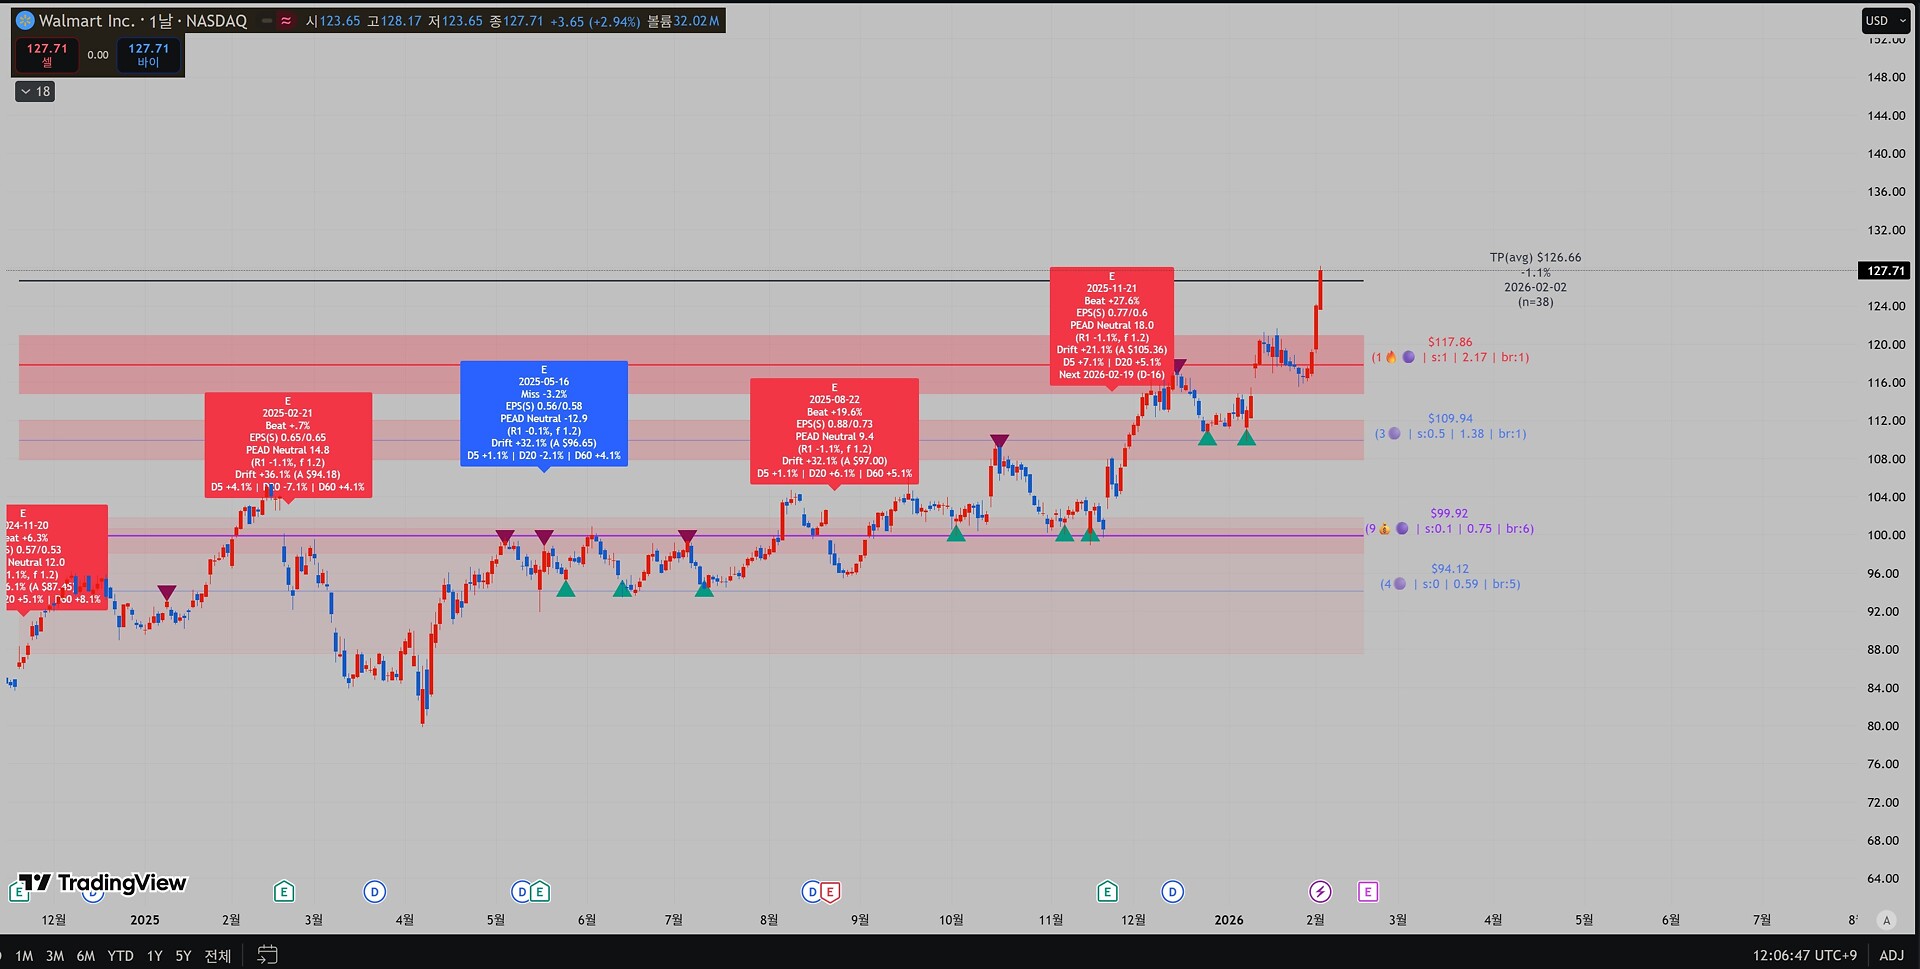Click the 볼륨 32.02M volume value
Screen dimensions: 1920x969
pyautogui.click(x=683, y=21)
